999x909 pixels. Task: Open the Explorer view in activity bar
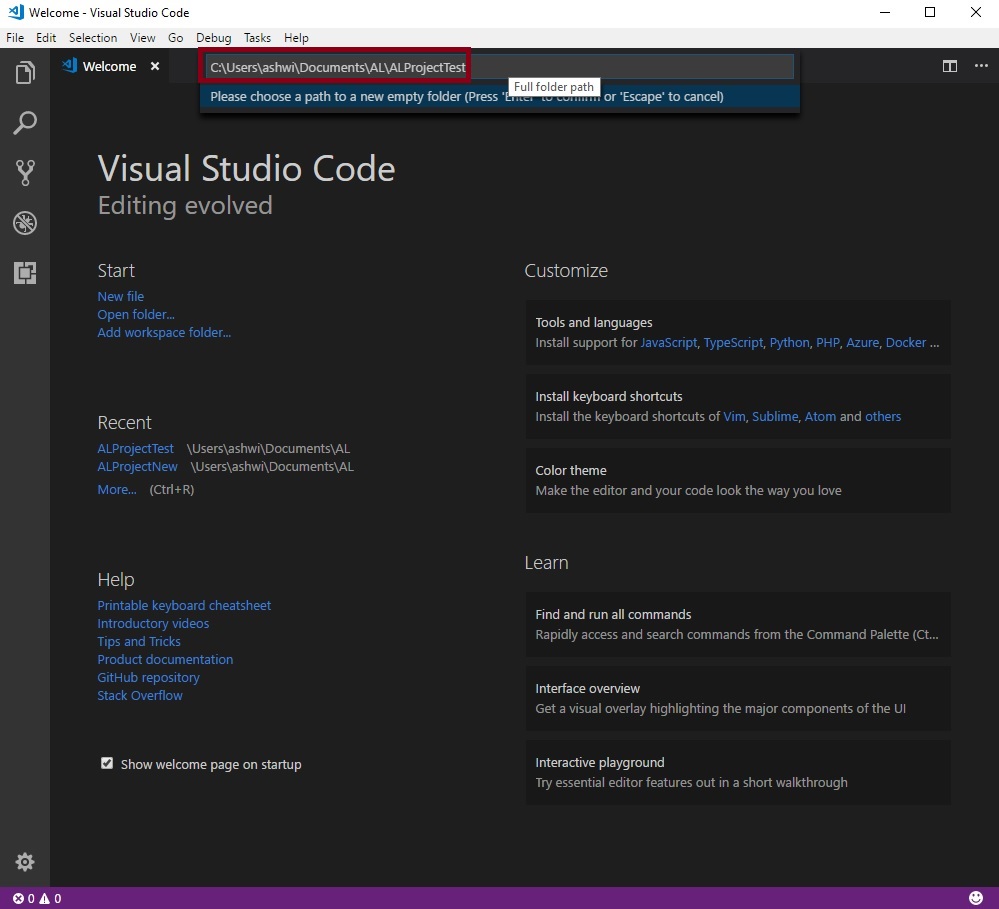coord(25,73)
